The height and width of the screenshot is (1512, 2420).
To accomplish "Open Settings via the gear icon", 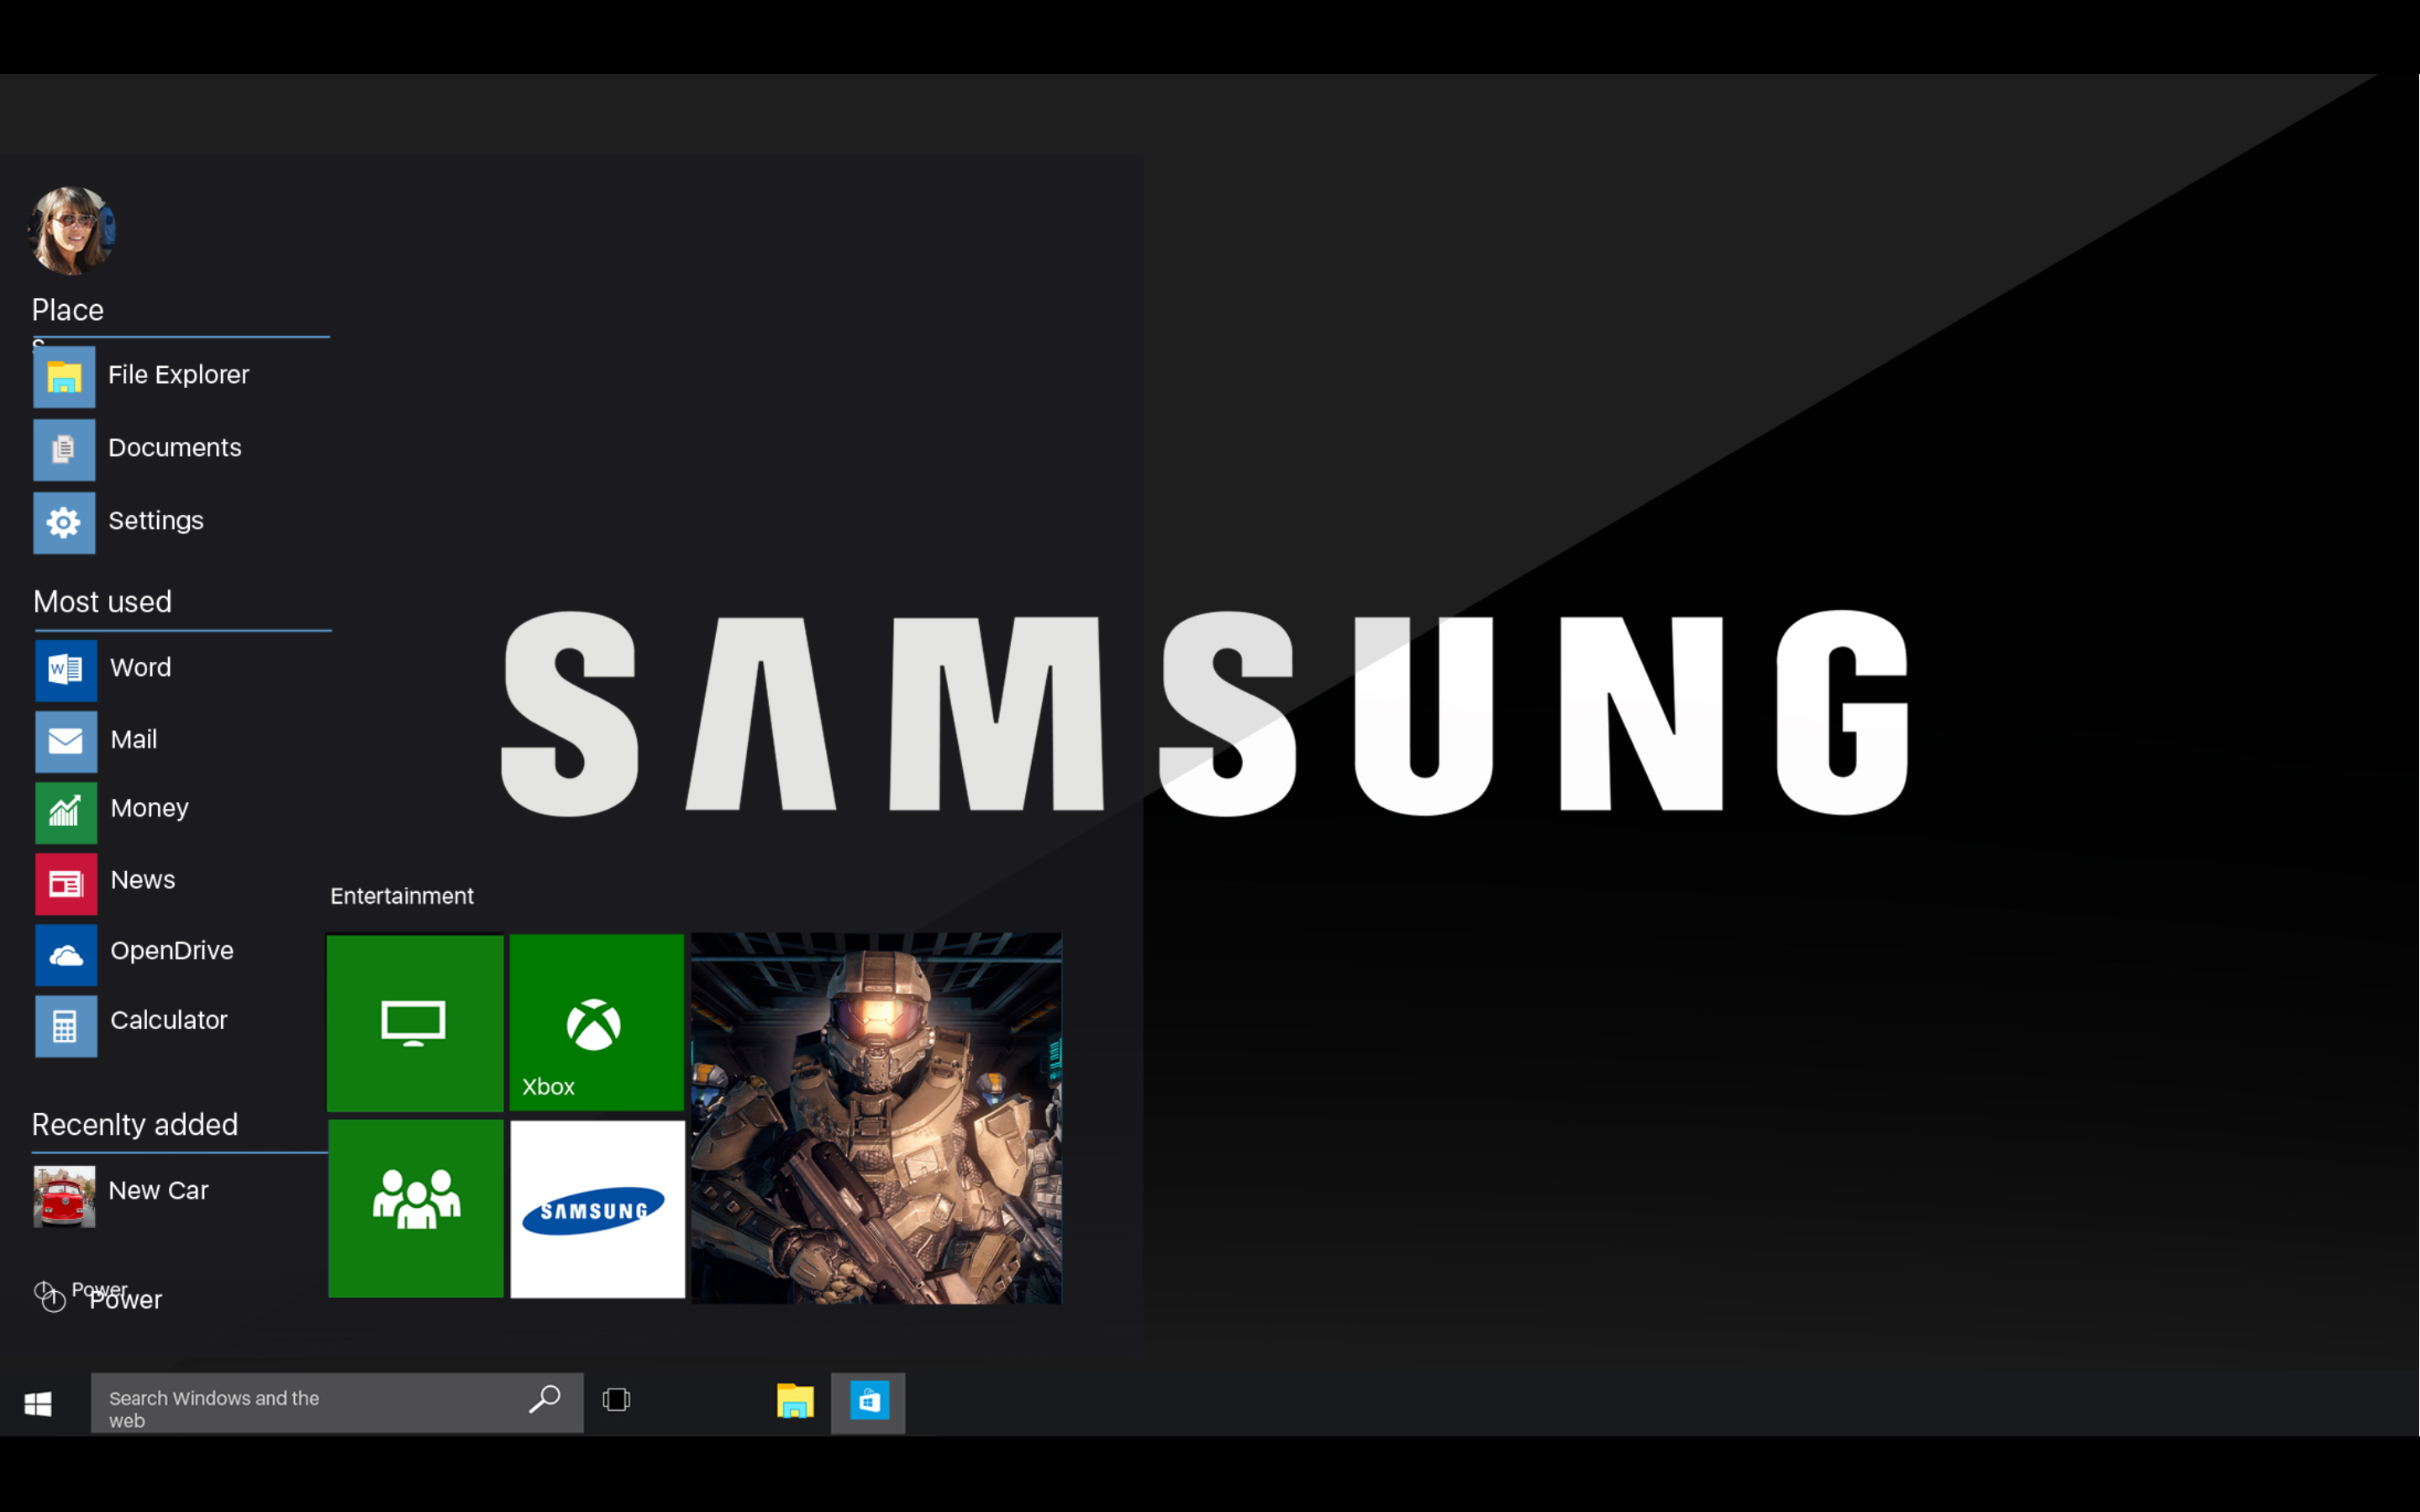I will [x=64, y=523].
